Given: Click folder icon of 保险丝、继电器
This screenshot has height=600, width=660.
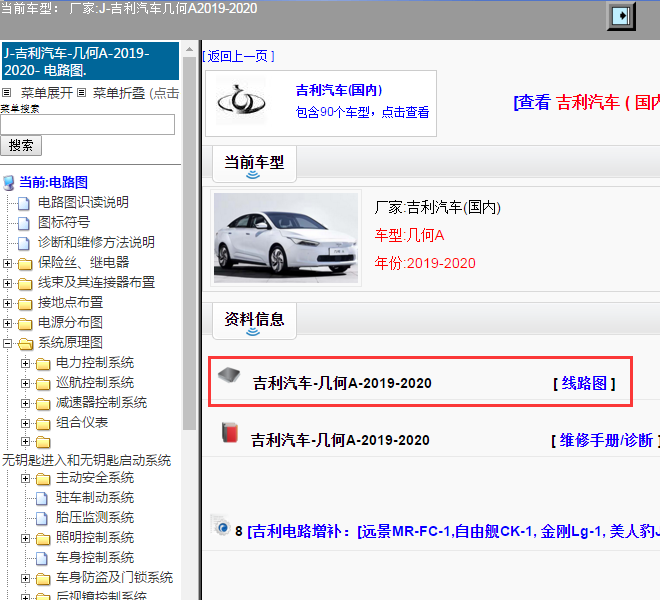Looking at the screenshot, I should point(25,264).
